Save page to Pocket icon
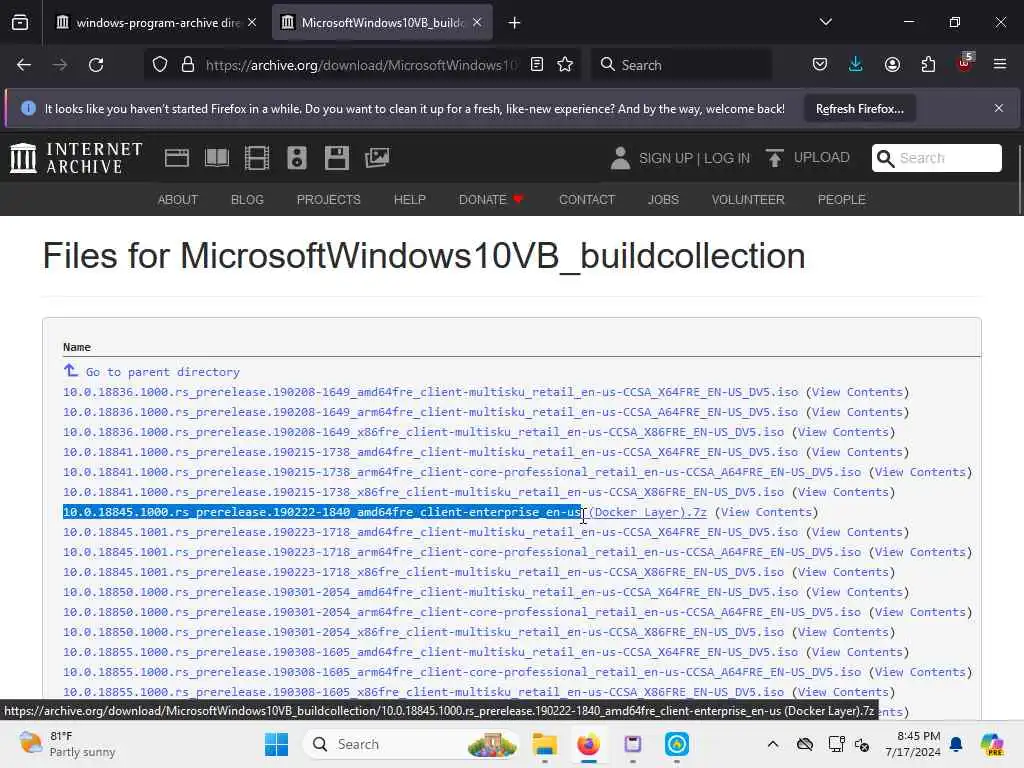The image size is (1024, 768). (x=820, y=65)
